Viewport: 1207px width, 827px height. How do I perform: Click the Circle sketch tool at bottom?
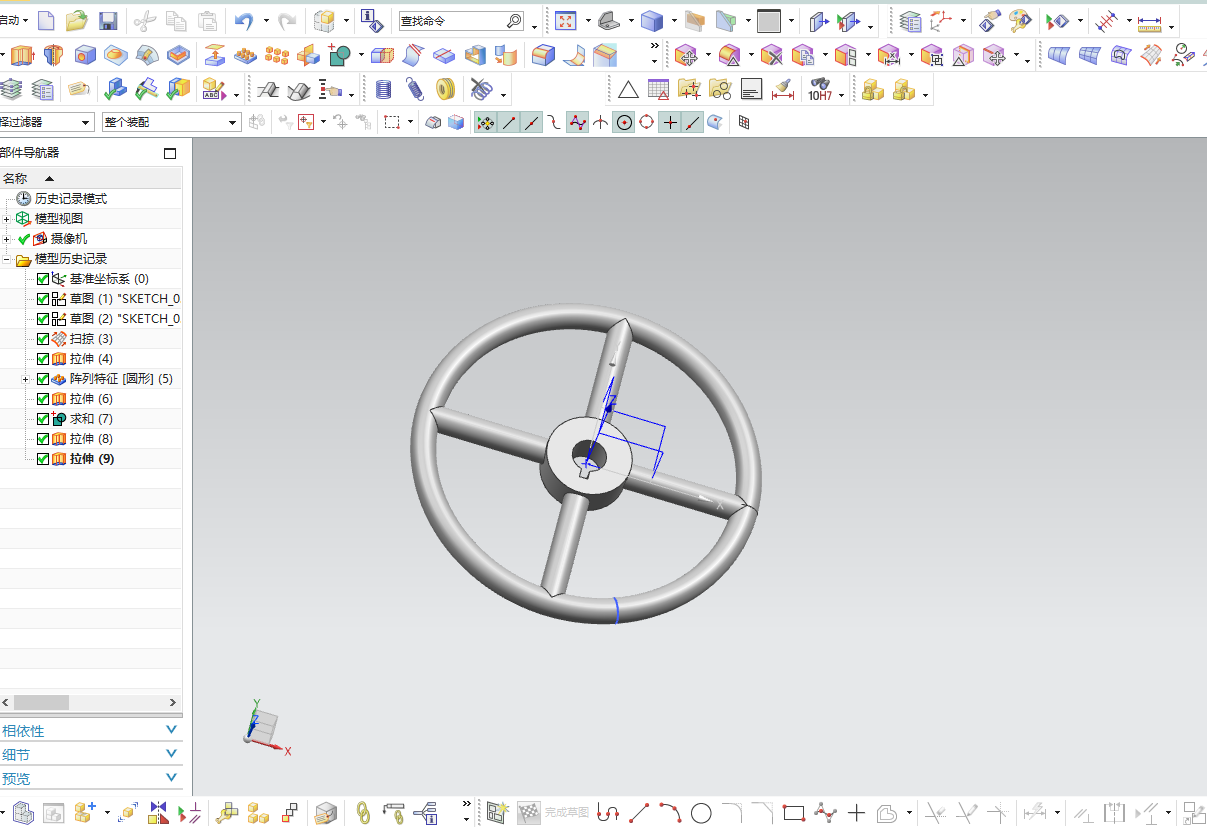click(x=701, y=813)
